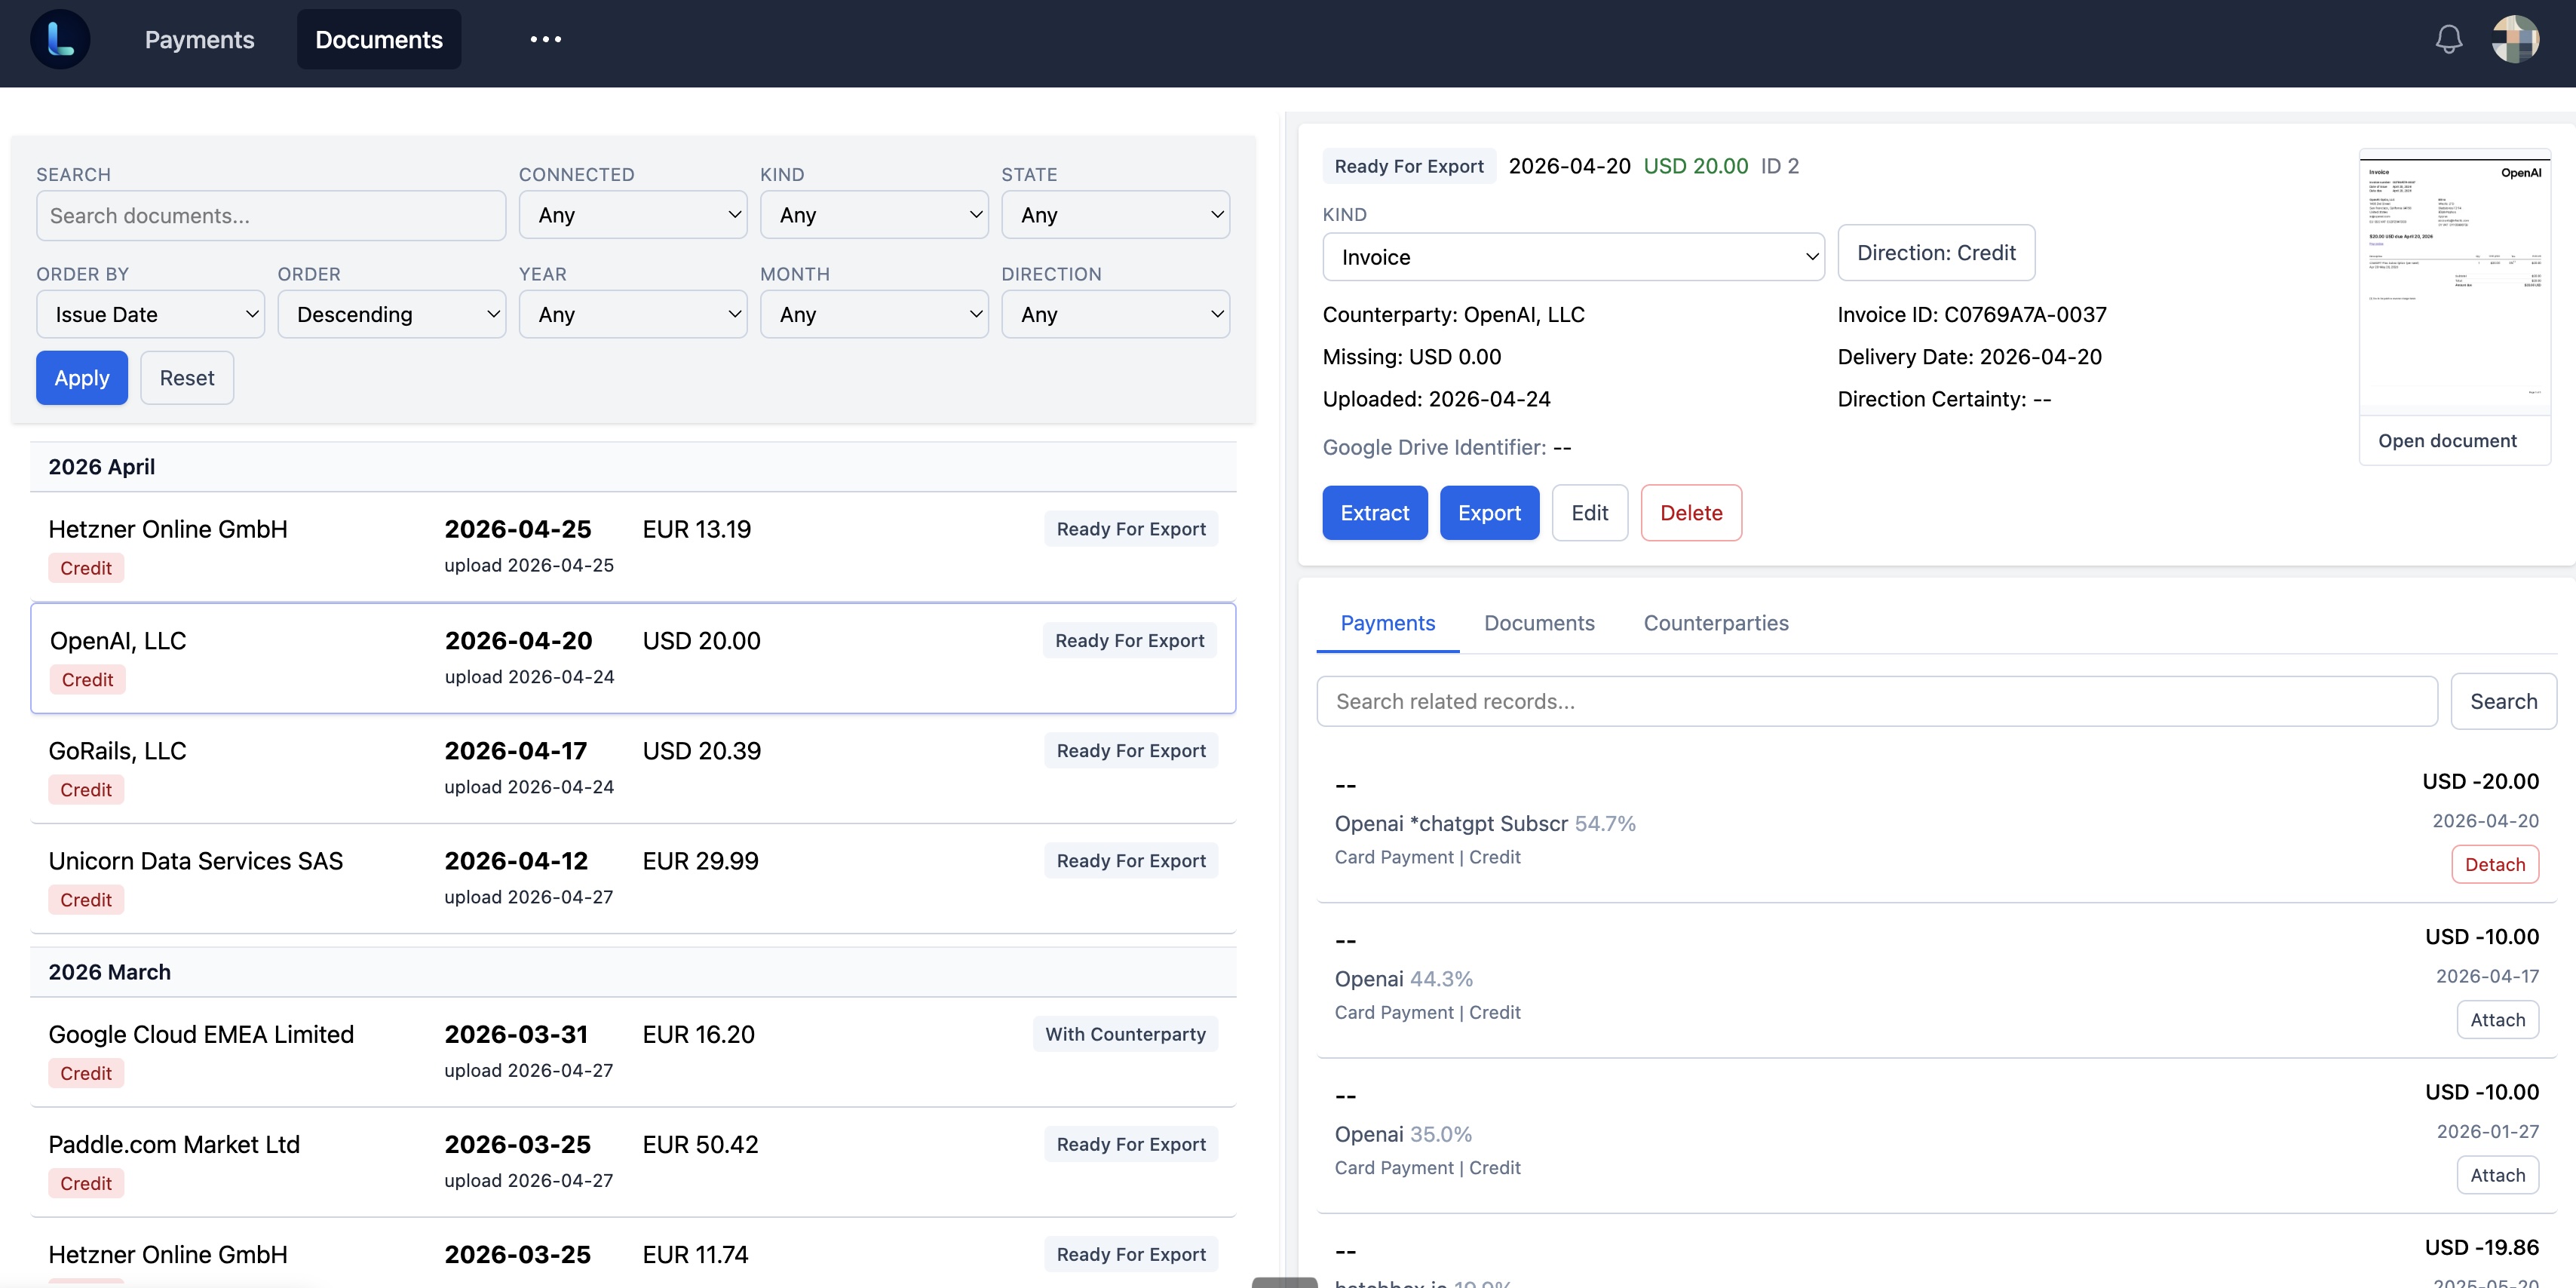The height and width of the screenshot is (1288, 2576).
Task: Click the Counterparty: OpenAI, LLC text
Action: (1453, 315)
